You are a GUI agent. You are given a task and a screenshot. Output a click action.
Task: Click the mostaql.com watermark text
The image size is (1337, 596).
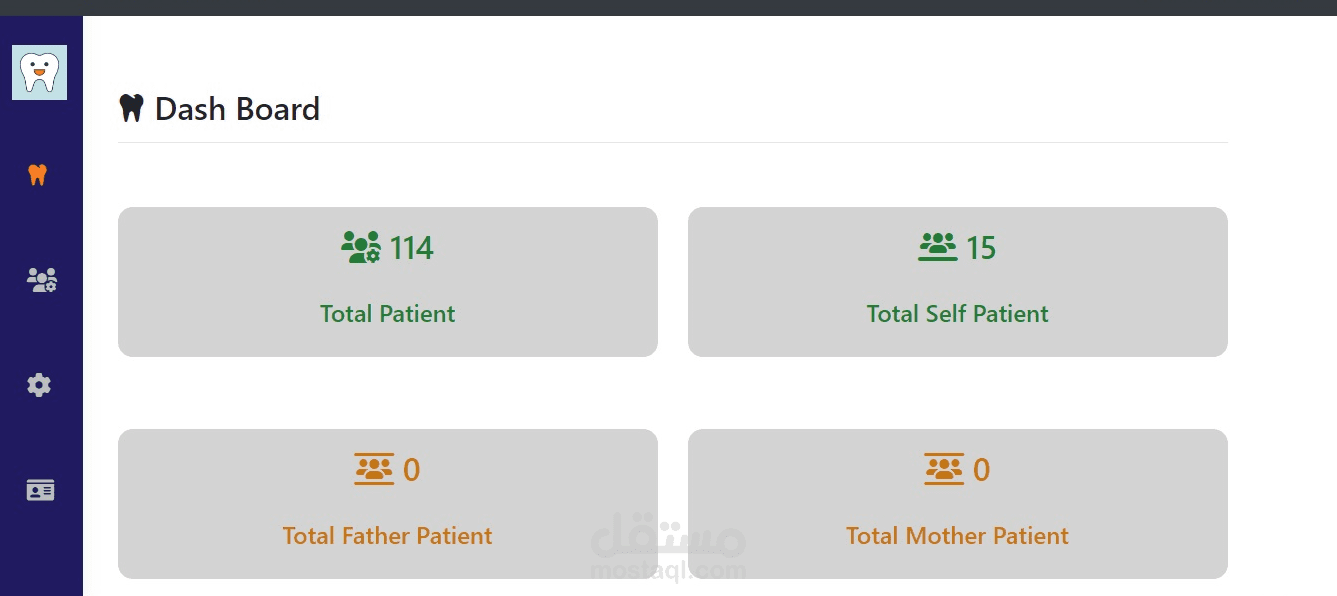pos(668,572)
